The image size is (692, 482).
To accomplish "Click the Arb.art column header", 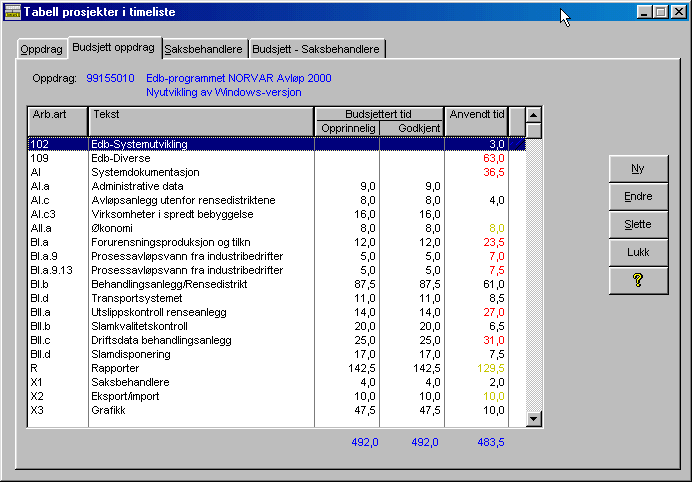I will (58, 121).
